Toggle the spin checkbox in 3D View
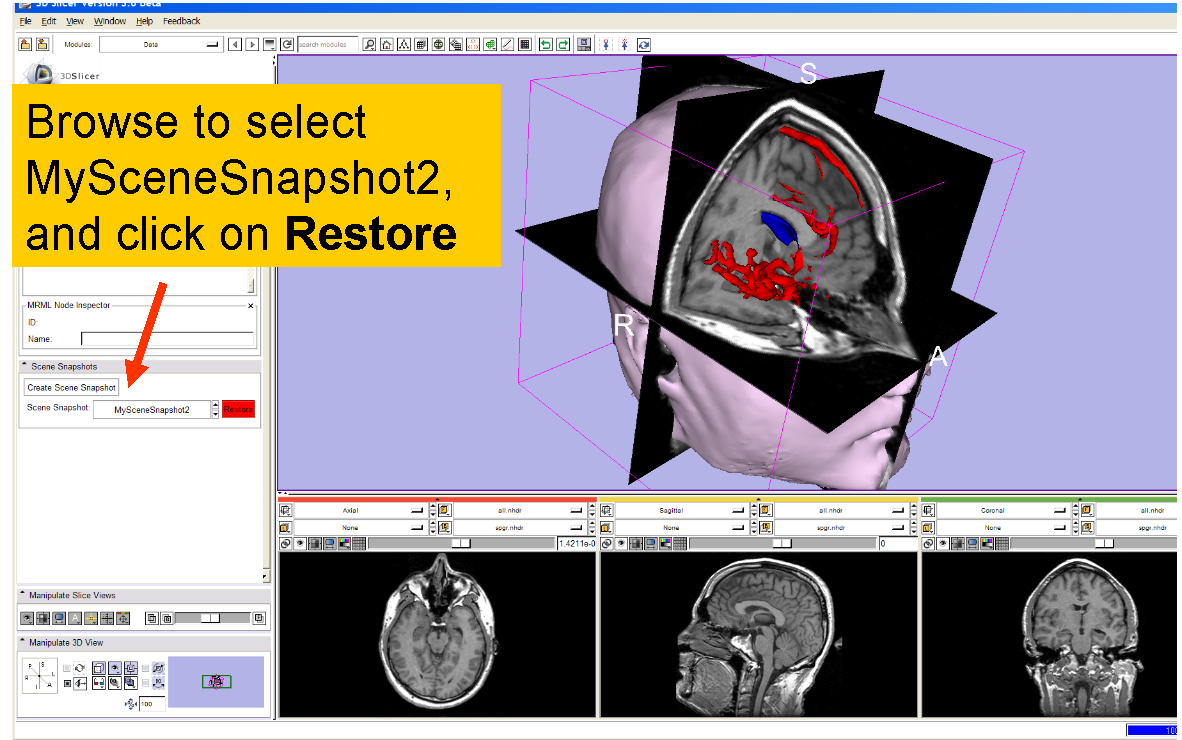Viewport: 1182px width, 740px height. tap(67, 667)
